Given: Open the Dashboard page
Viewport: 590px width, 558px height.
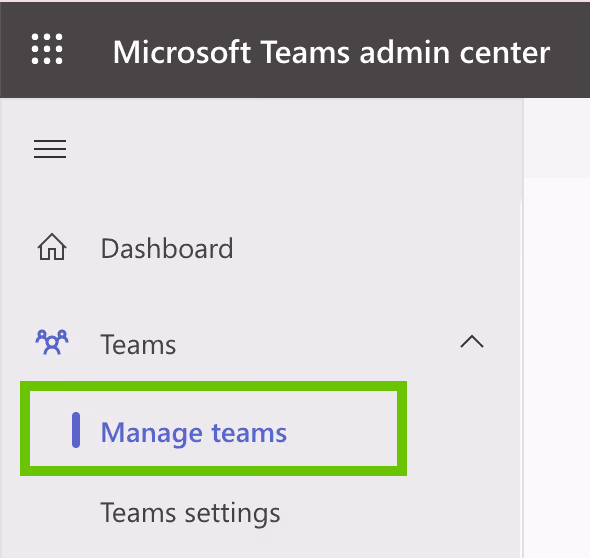Looking at the screenshot, I should [167, 249].
